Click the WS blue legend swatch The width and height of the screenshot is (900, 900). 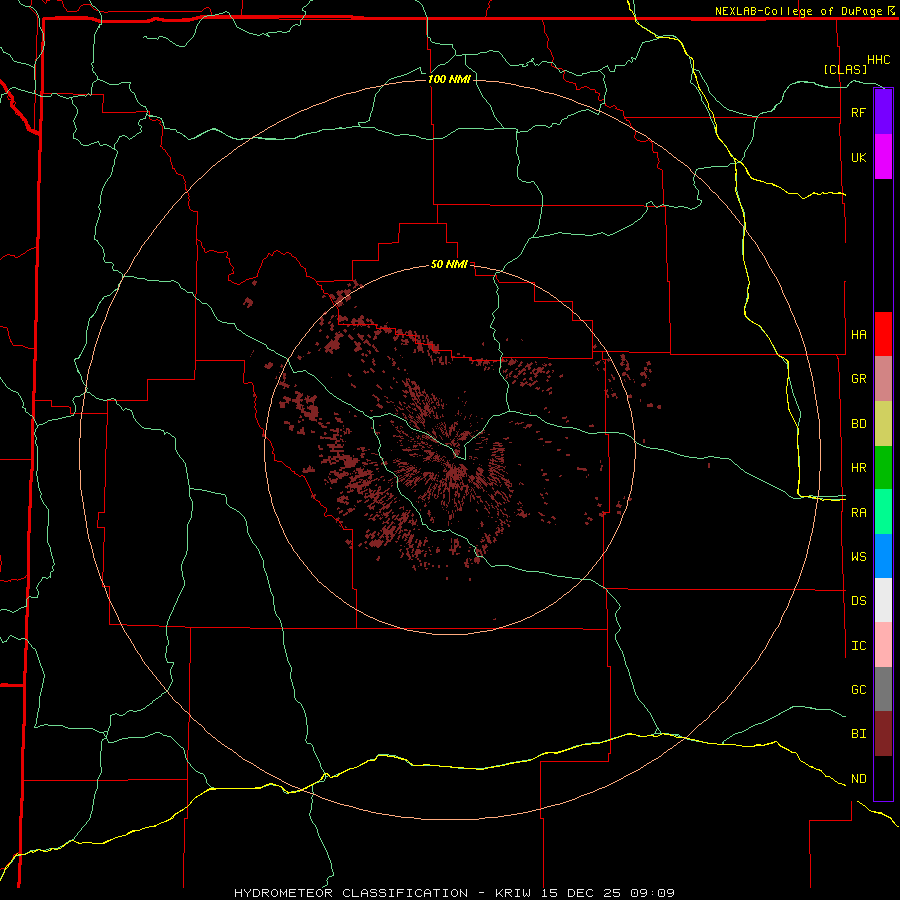pos(883,556)
